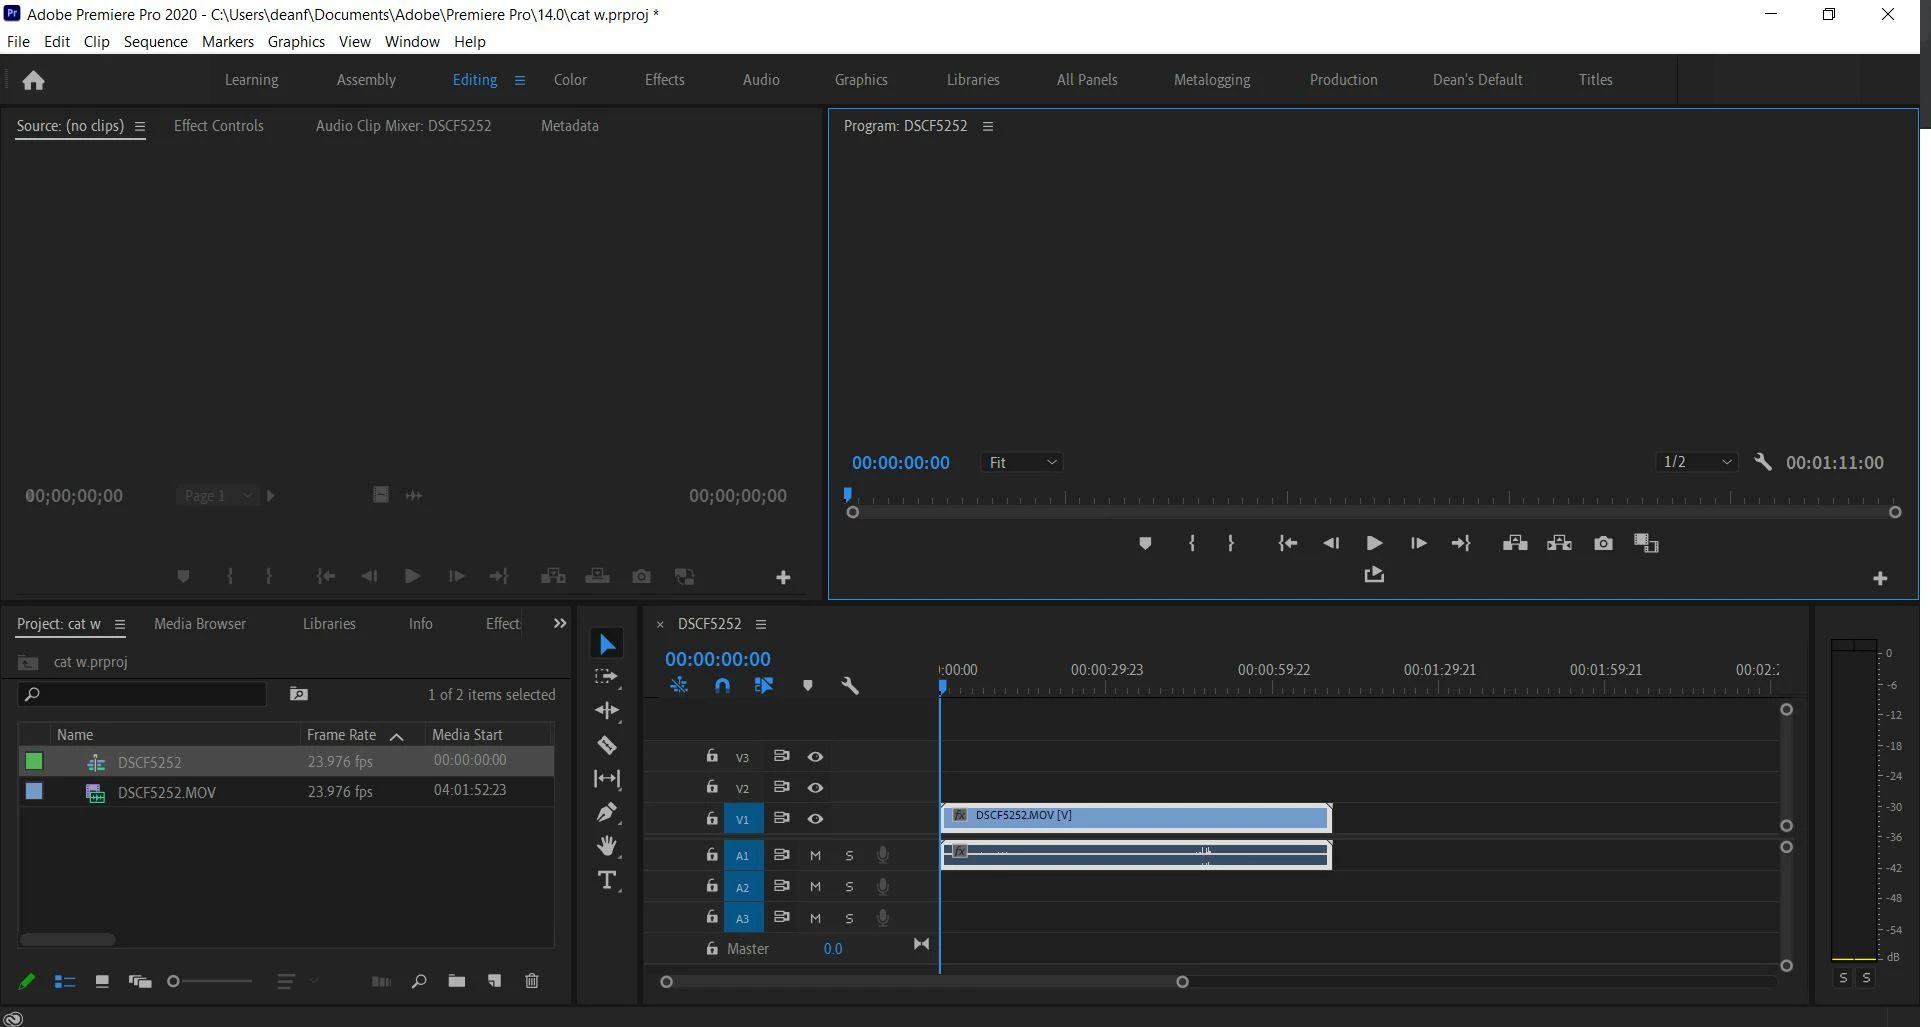Toggle V1 track output eye
Image resolution: width=1931 pixels, height=1027 pixels.
(816, 819)
